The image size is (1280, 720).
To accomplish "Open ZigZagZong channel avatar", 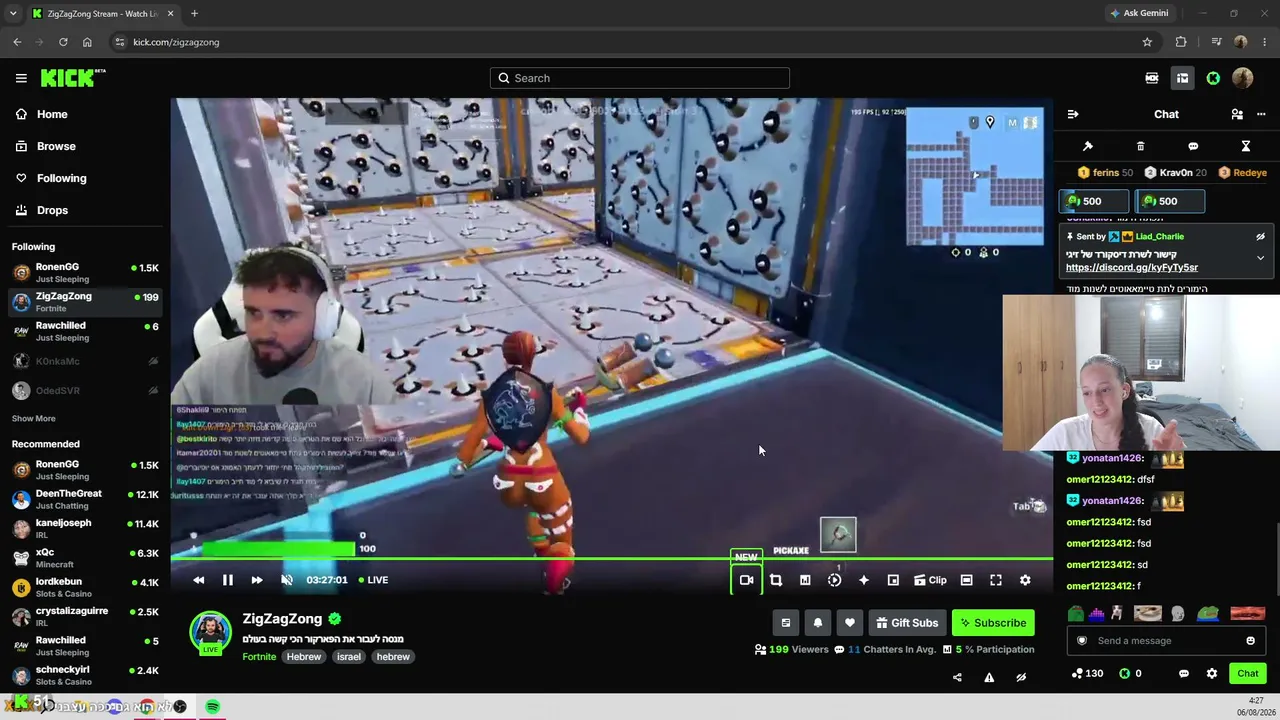I will pos(210,632).
